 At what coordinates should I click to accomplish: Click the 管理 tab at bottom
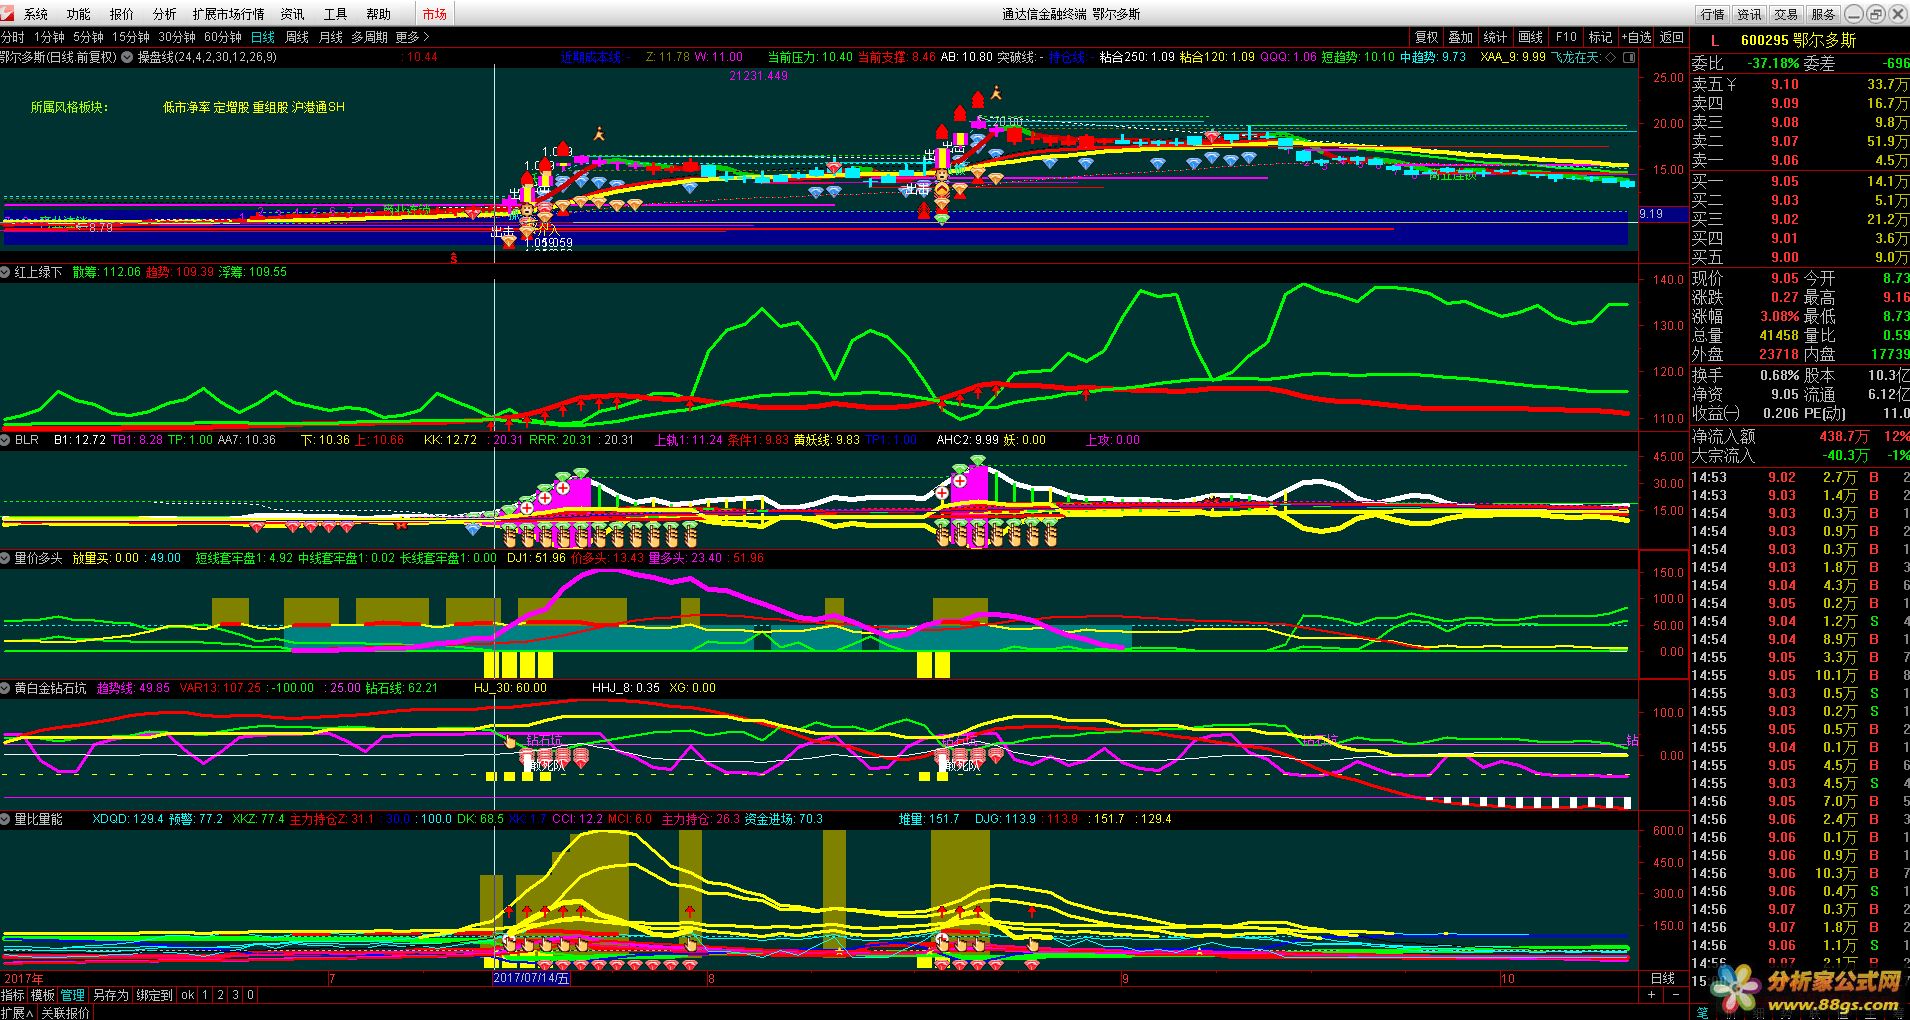[73, 995]
